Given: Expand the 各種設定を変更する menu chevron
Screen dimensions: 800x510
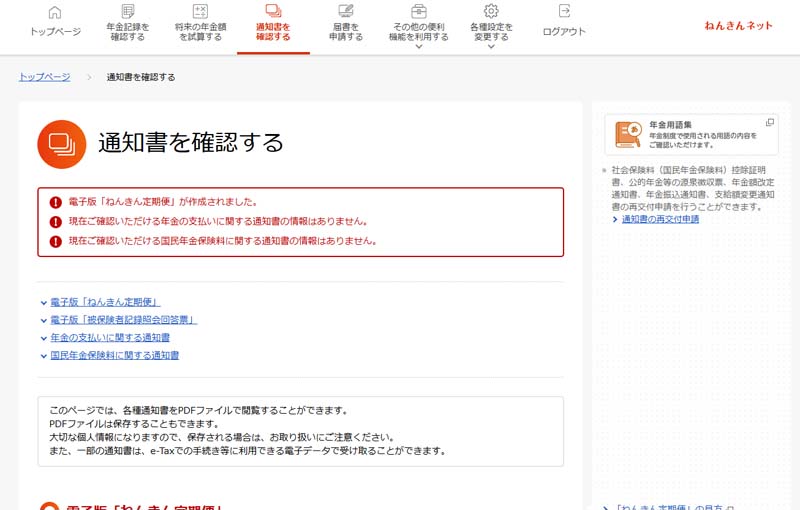Looking at the screenshot, I should 490,46.
